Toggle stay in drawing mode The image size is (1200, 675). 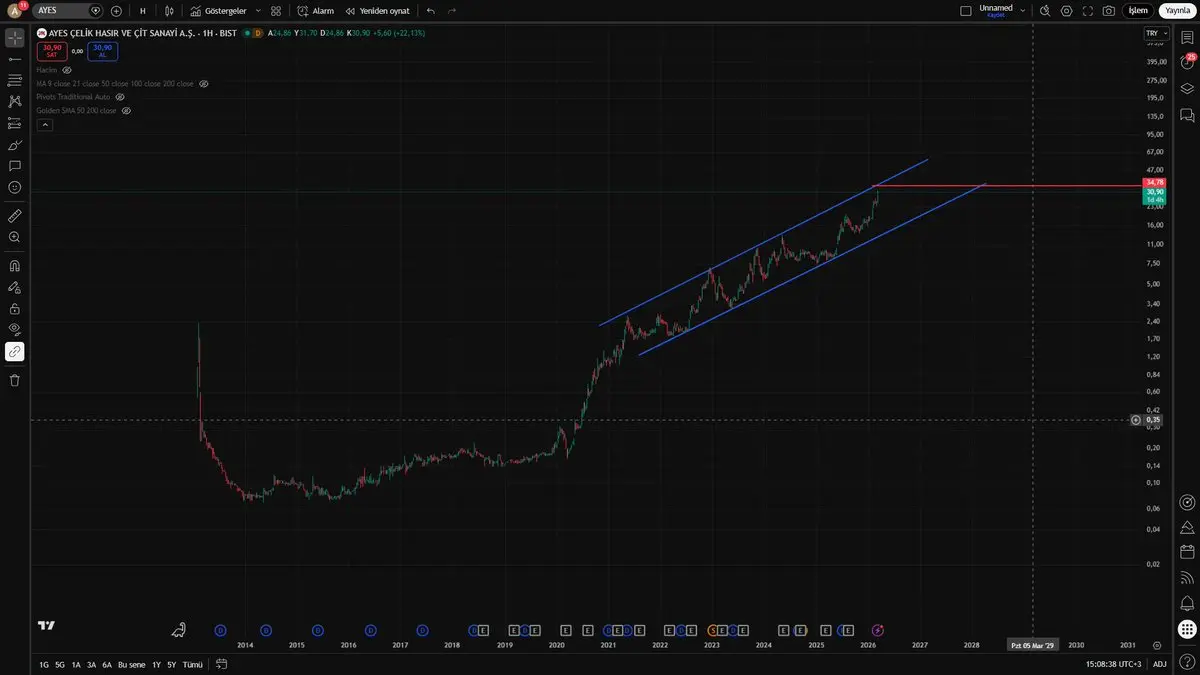tap(15, 287)
